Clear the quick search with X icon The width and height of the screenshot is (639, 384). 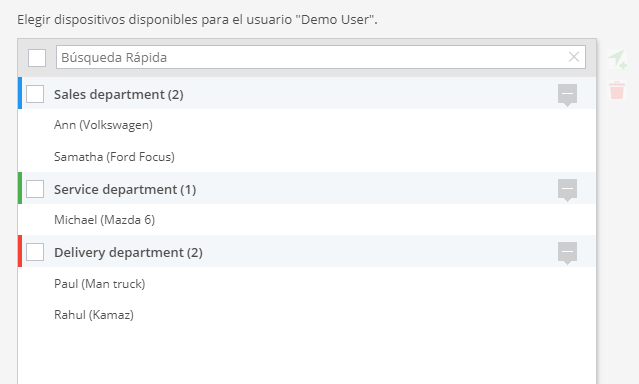click(x=574, y=57)
